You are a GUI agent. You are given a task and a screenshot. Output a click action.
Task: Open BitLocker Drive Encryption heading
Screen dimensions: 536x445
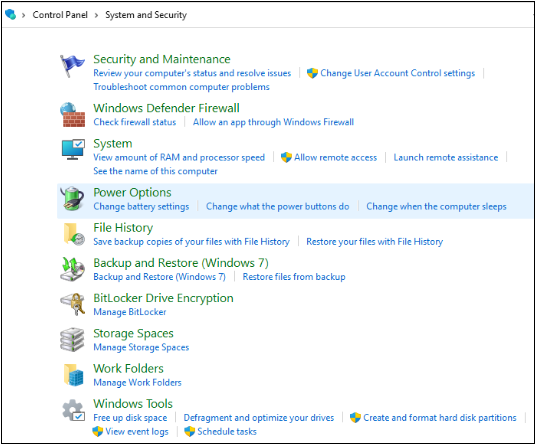point(163,298)
